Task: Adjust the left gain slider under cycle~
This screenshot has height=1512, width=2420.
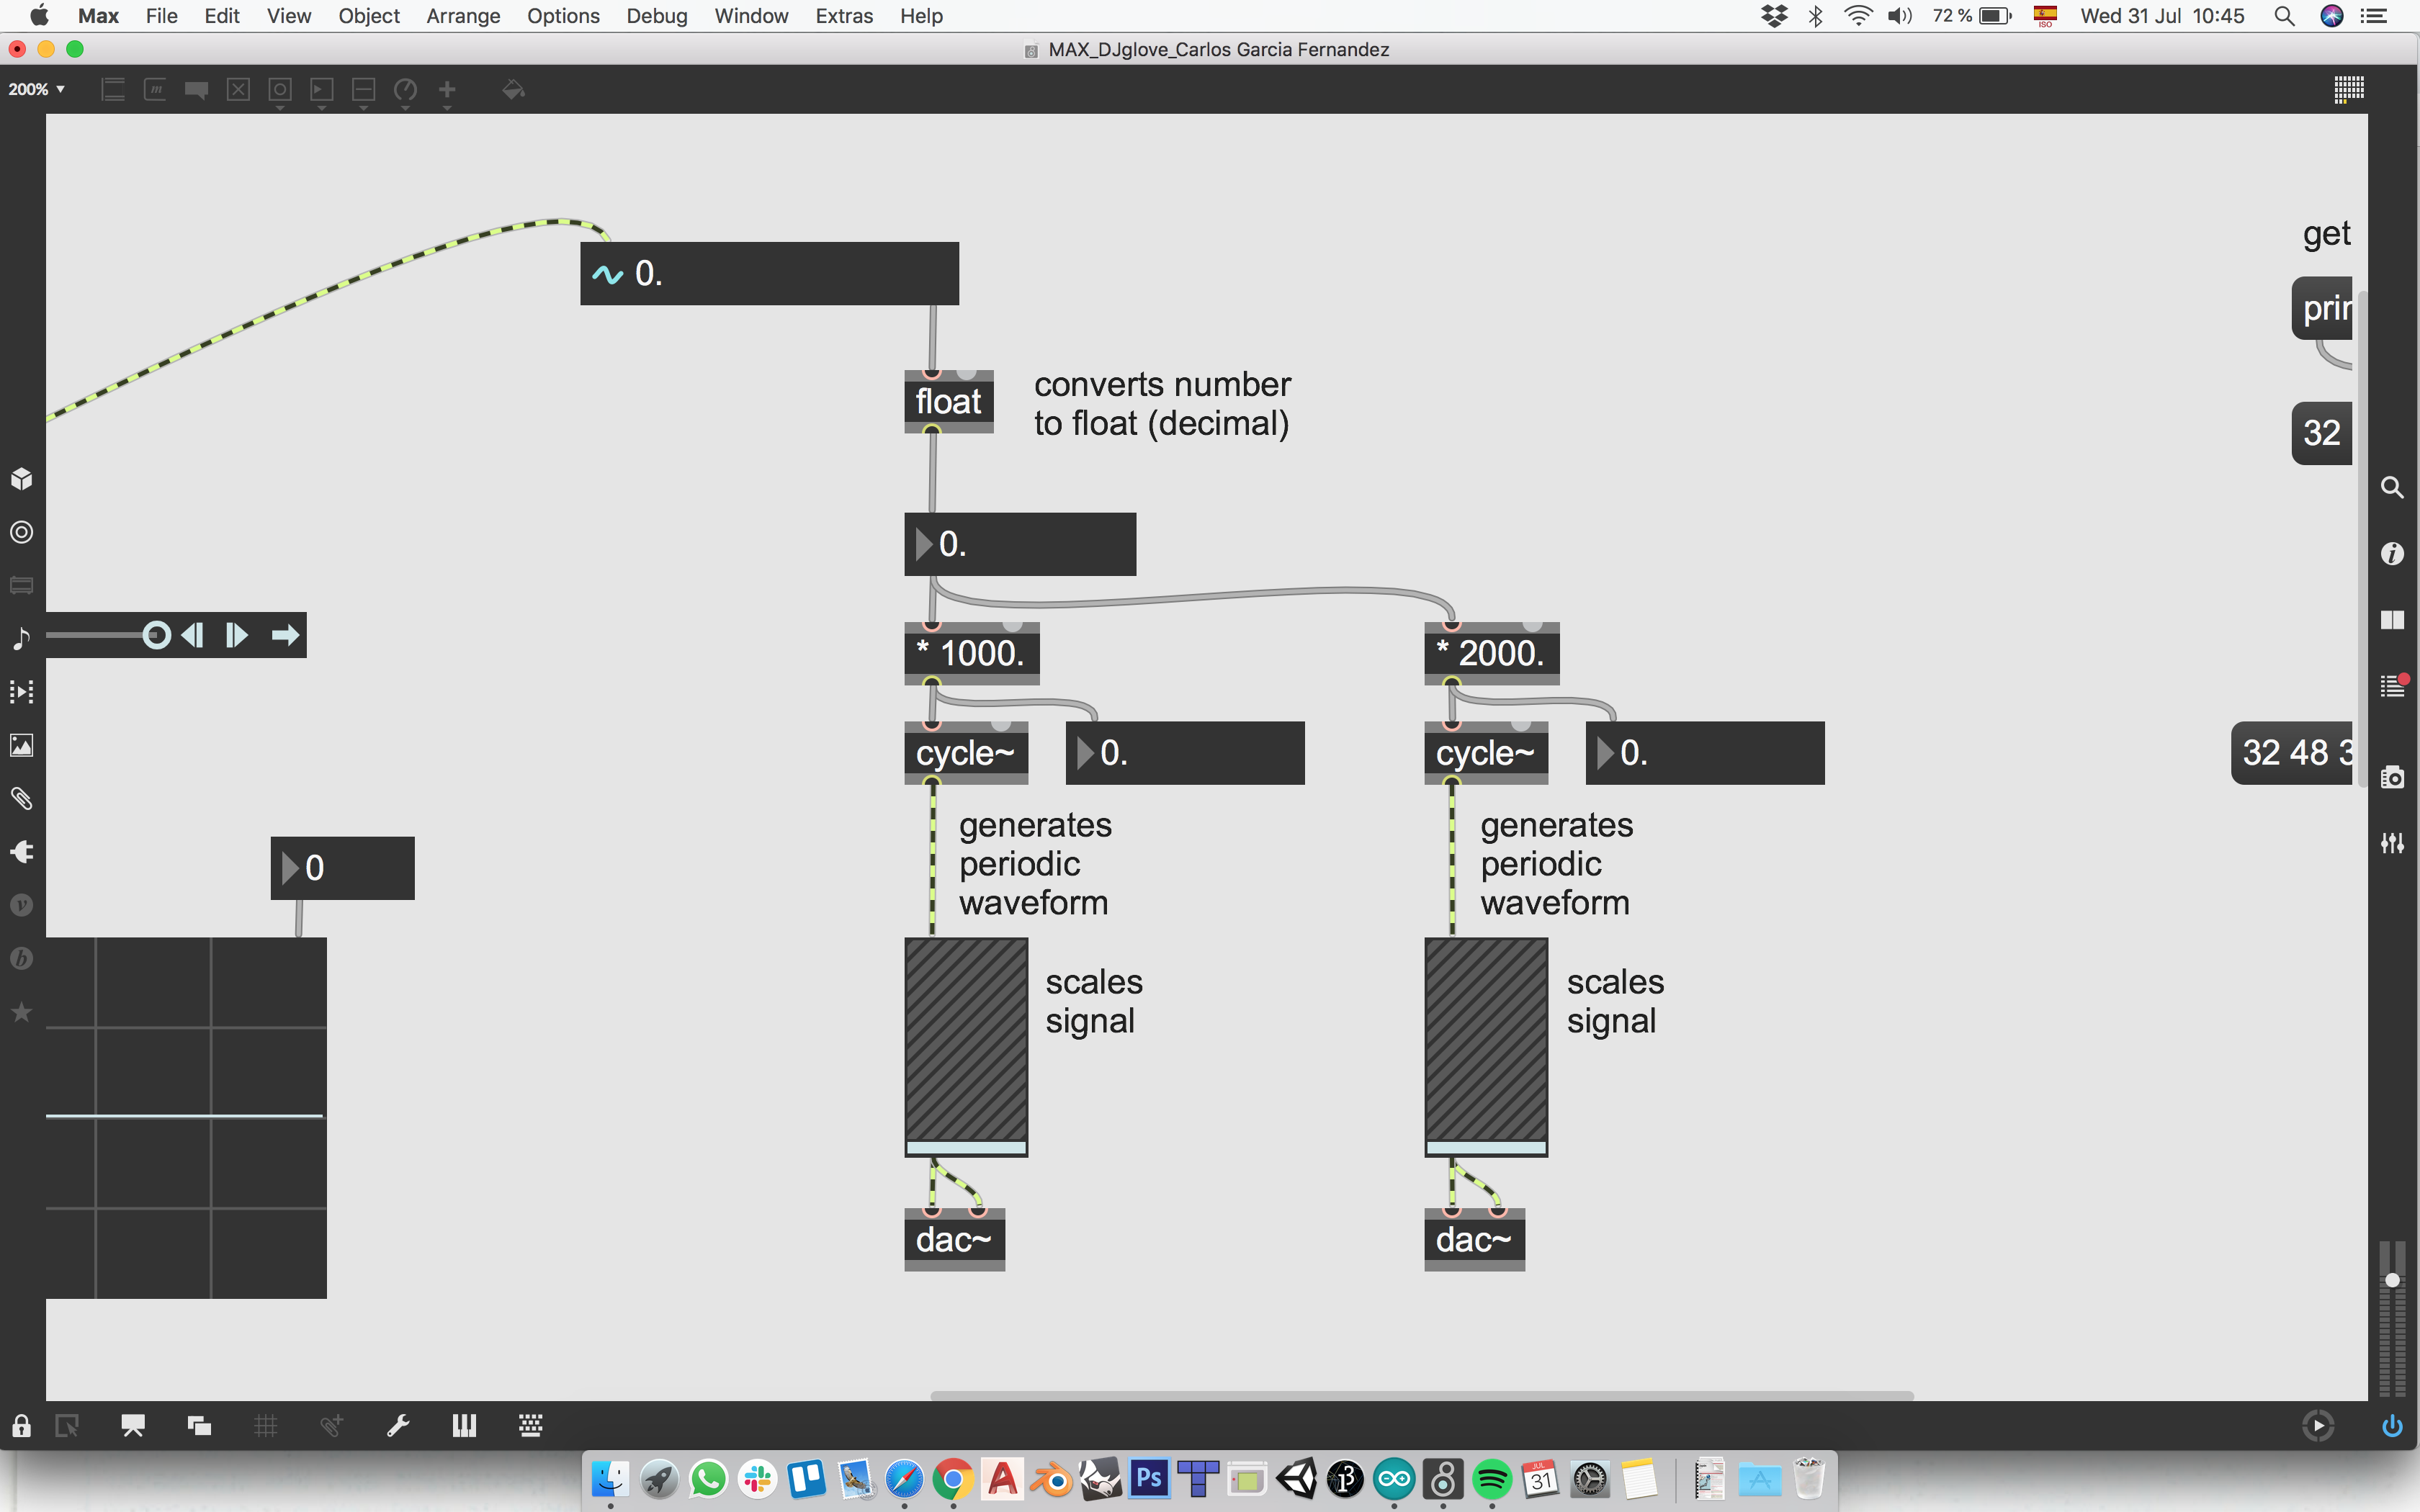Action: coord(966,1046)
